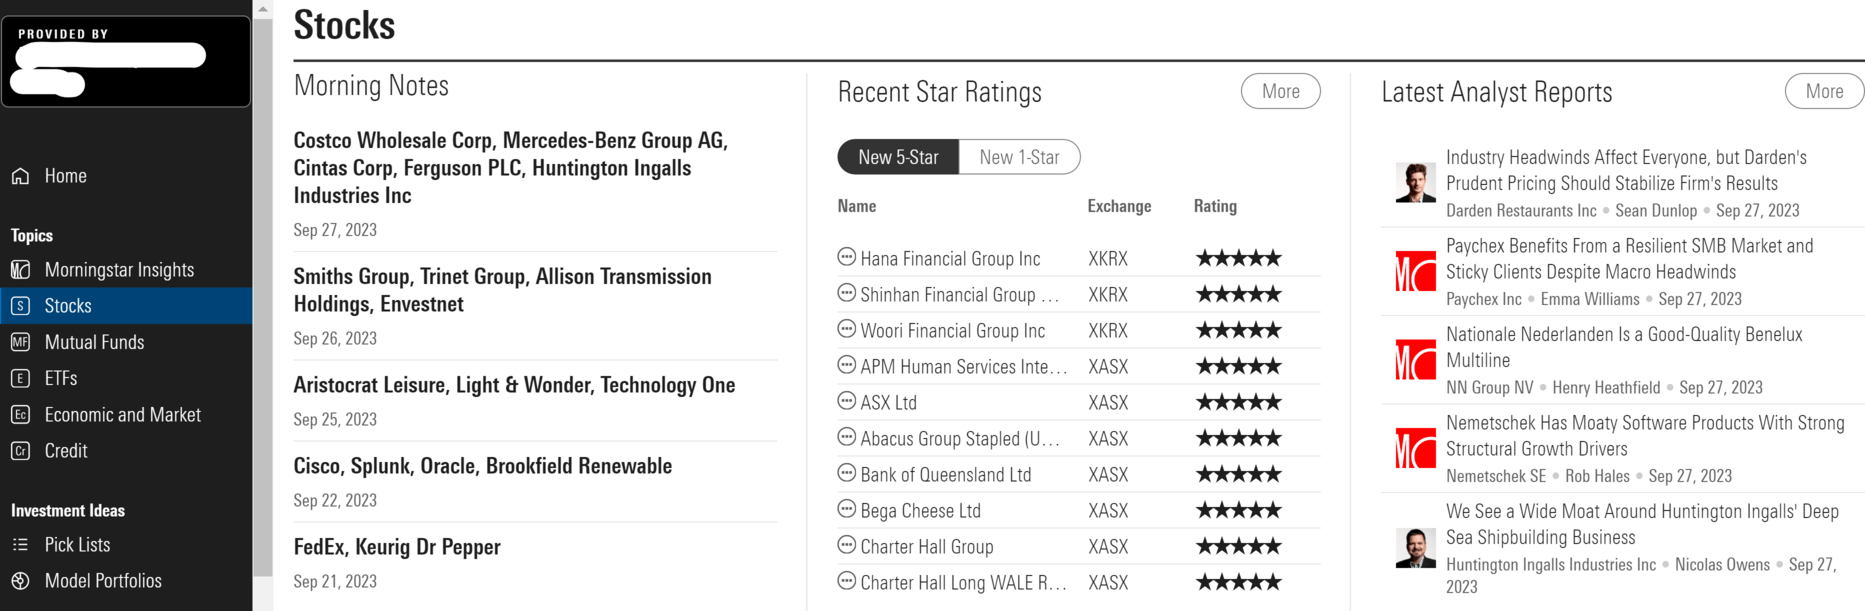The height and width of the screenshot is (611, 1865).
Task: Select the Mutual Funds MF icon
Action: pyautogui.click(x=20, y=342)
